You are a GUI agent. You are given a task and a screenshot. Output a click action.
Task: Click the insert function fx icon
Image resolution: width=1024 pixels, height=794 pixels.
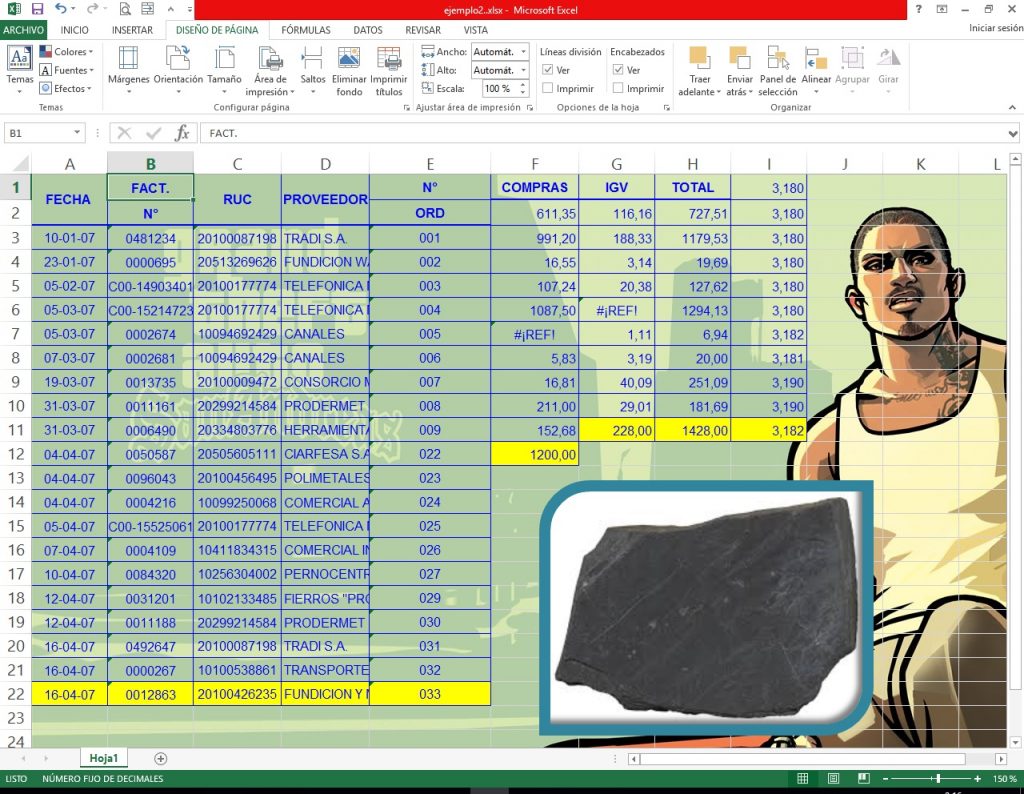[182, 133]
